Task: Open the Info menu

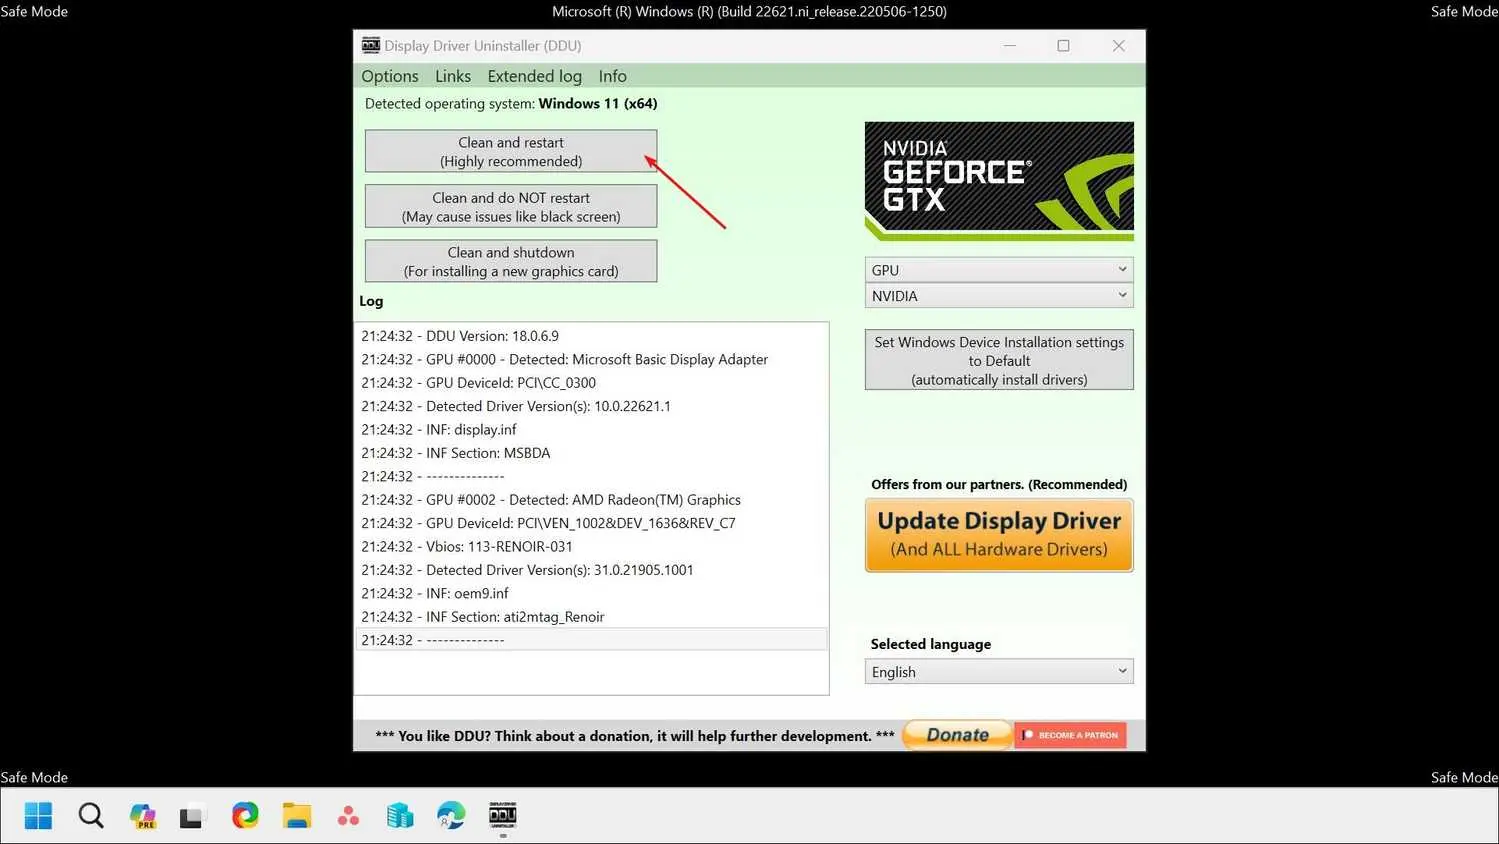Action: pyautogui.click(x=613, y=76)
